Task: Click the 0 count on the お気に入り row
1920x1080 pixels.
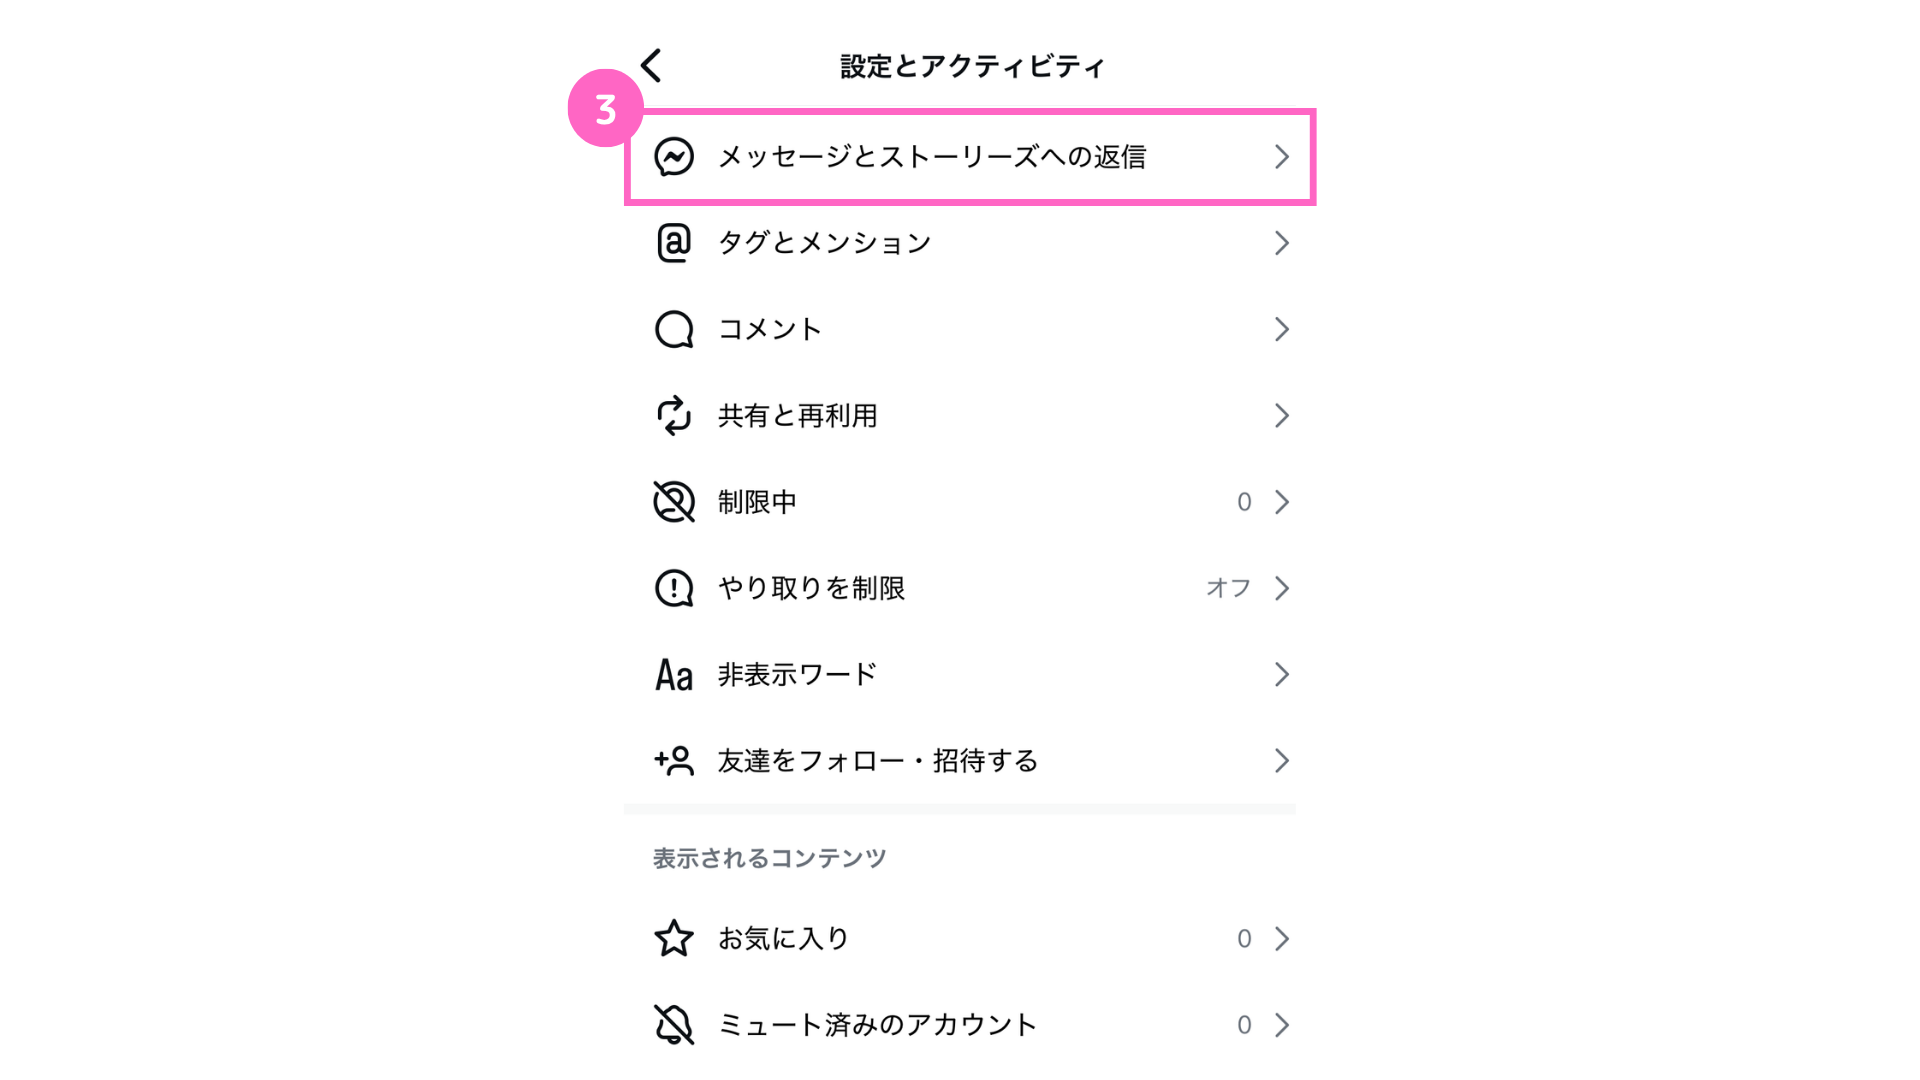Action: 1244,938
